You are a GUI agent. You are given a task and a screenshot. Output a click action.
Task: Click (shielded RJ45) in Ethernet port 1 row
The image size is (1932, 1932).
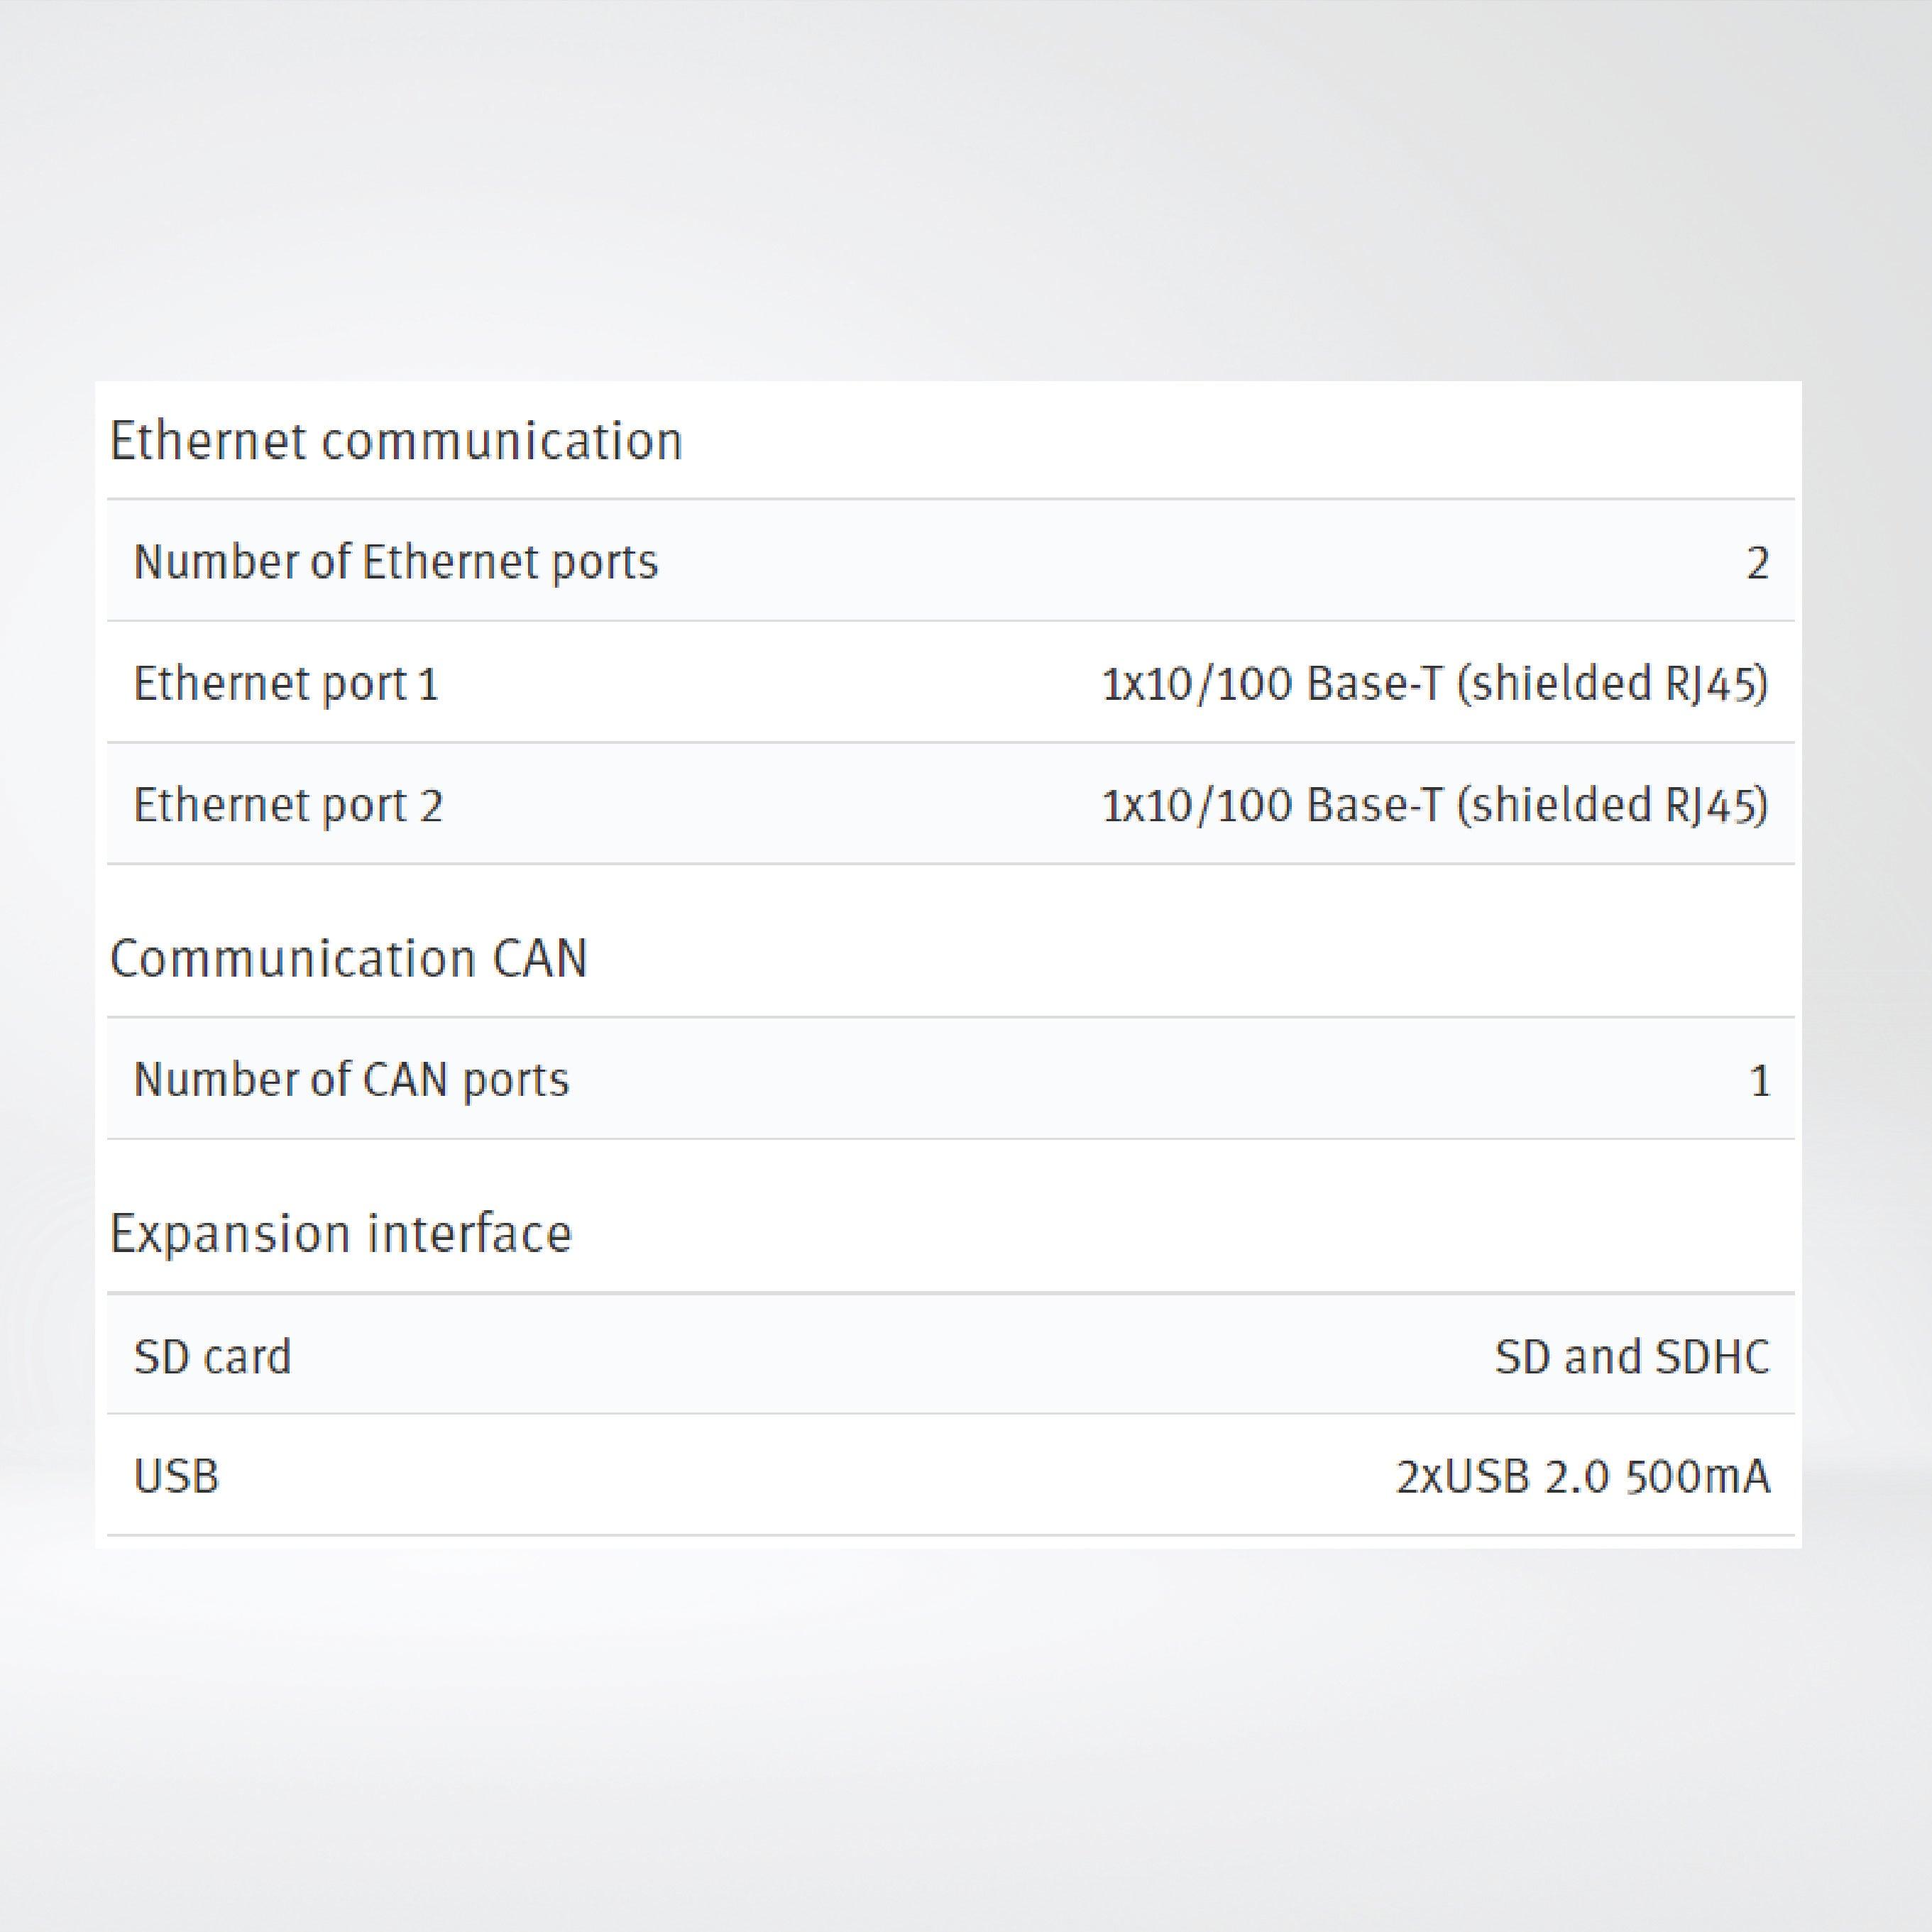click(x=1612, y=684)
